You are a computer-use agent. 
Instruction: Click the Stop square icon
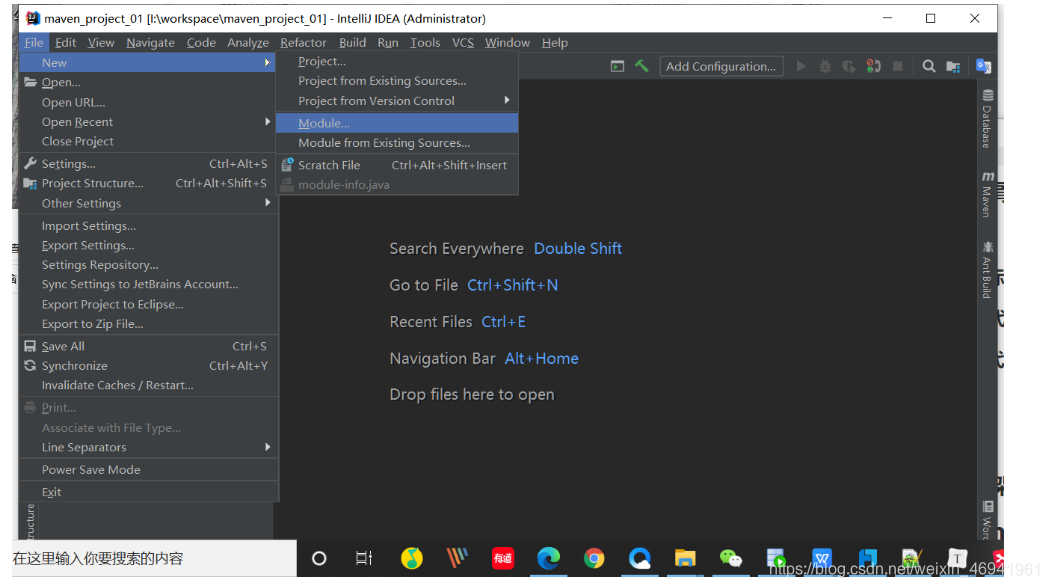(898, 66)
